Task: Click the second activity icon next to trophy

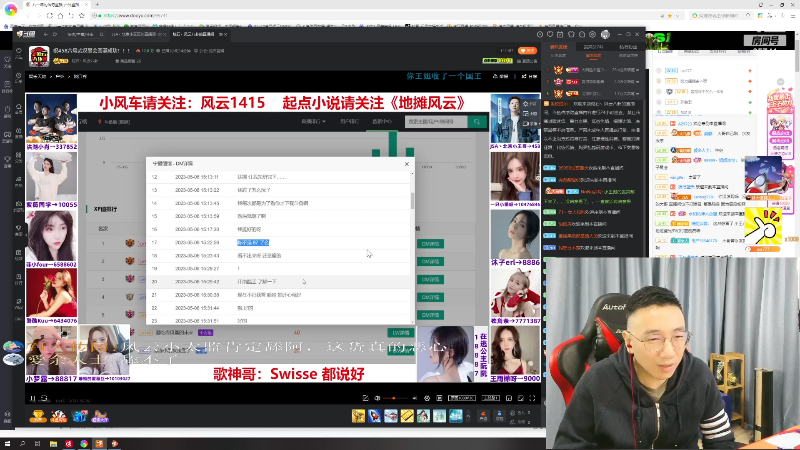Action: [59, 416]
